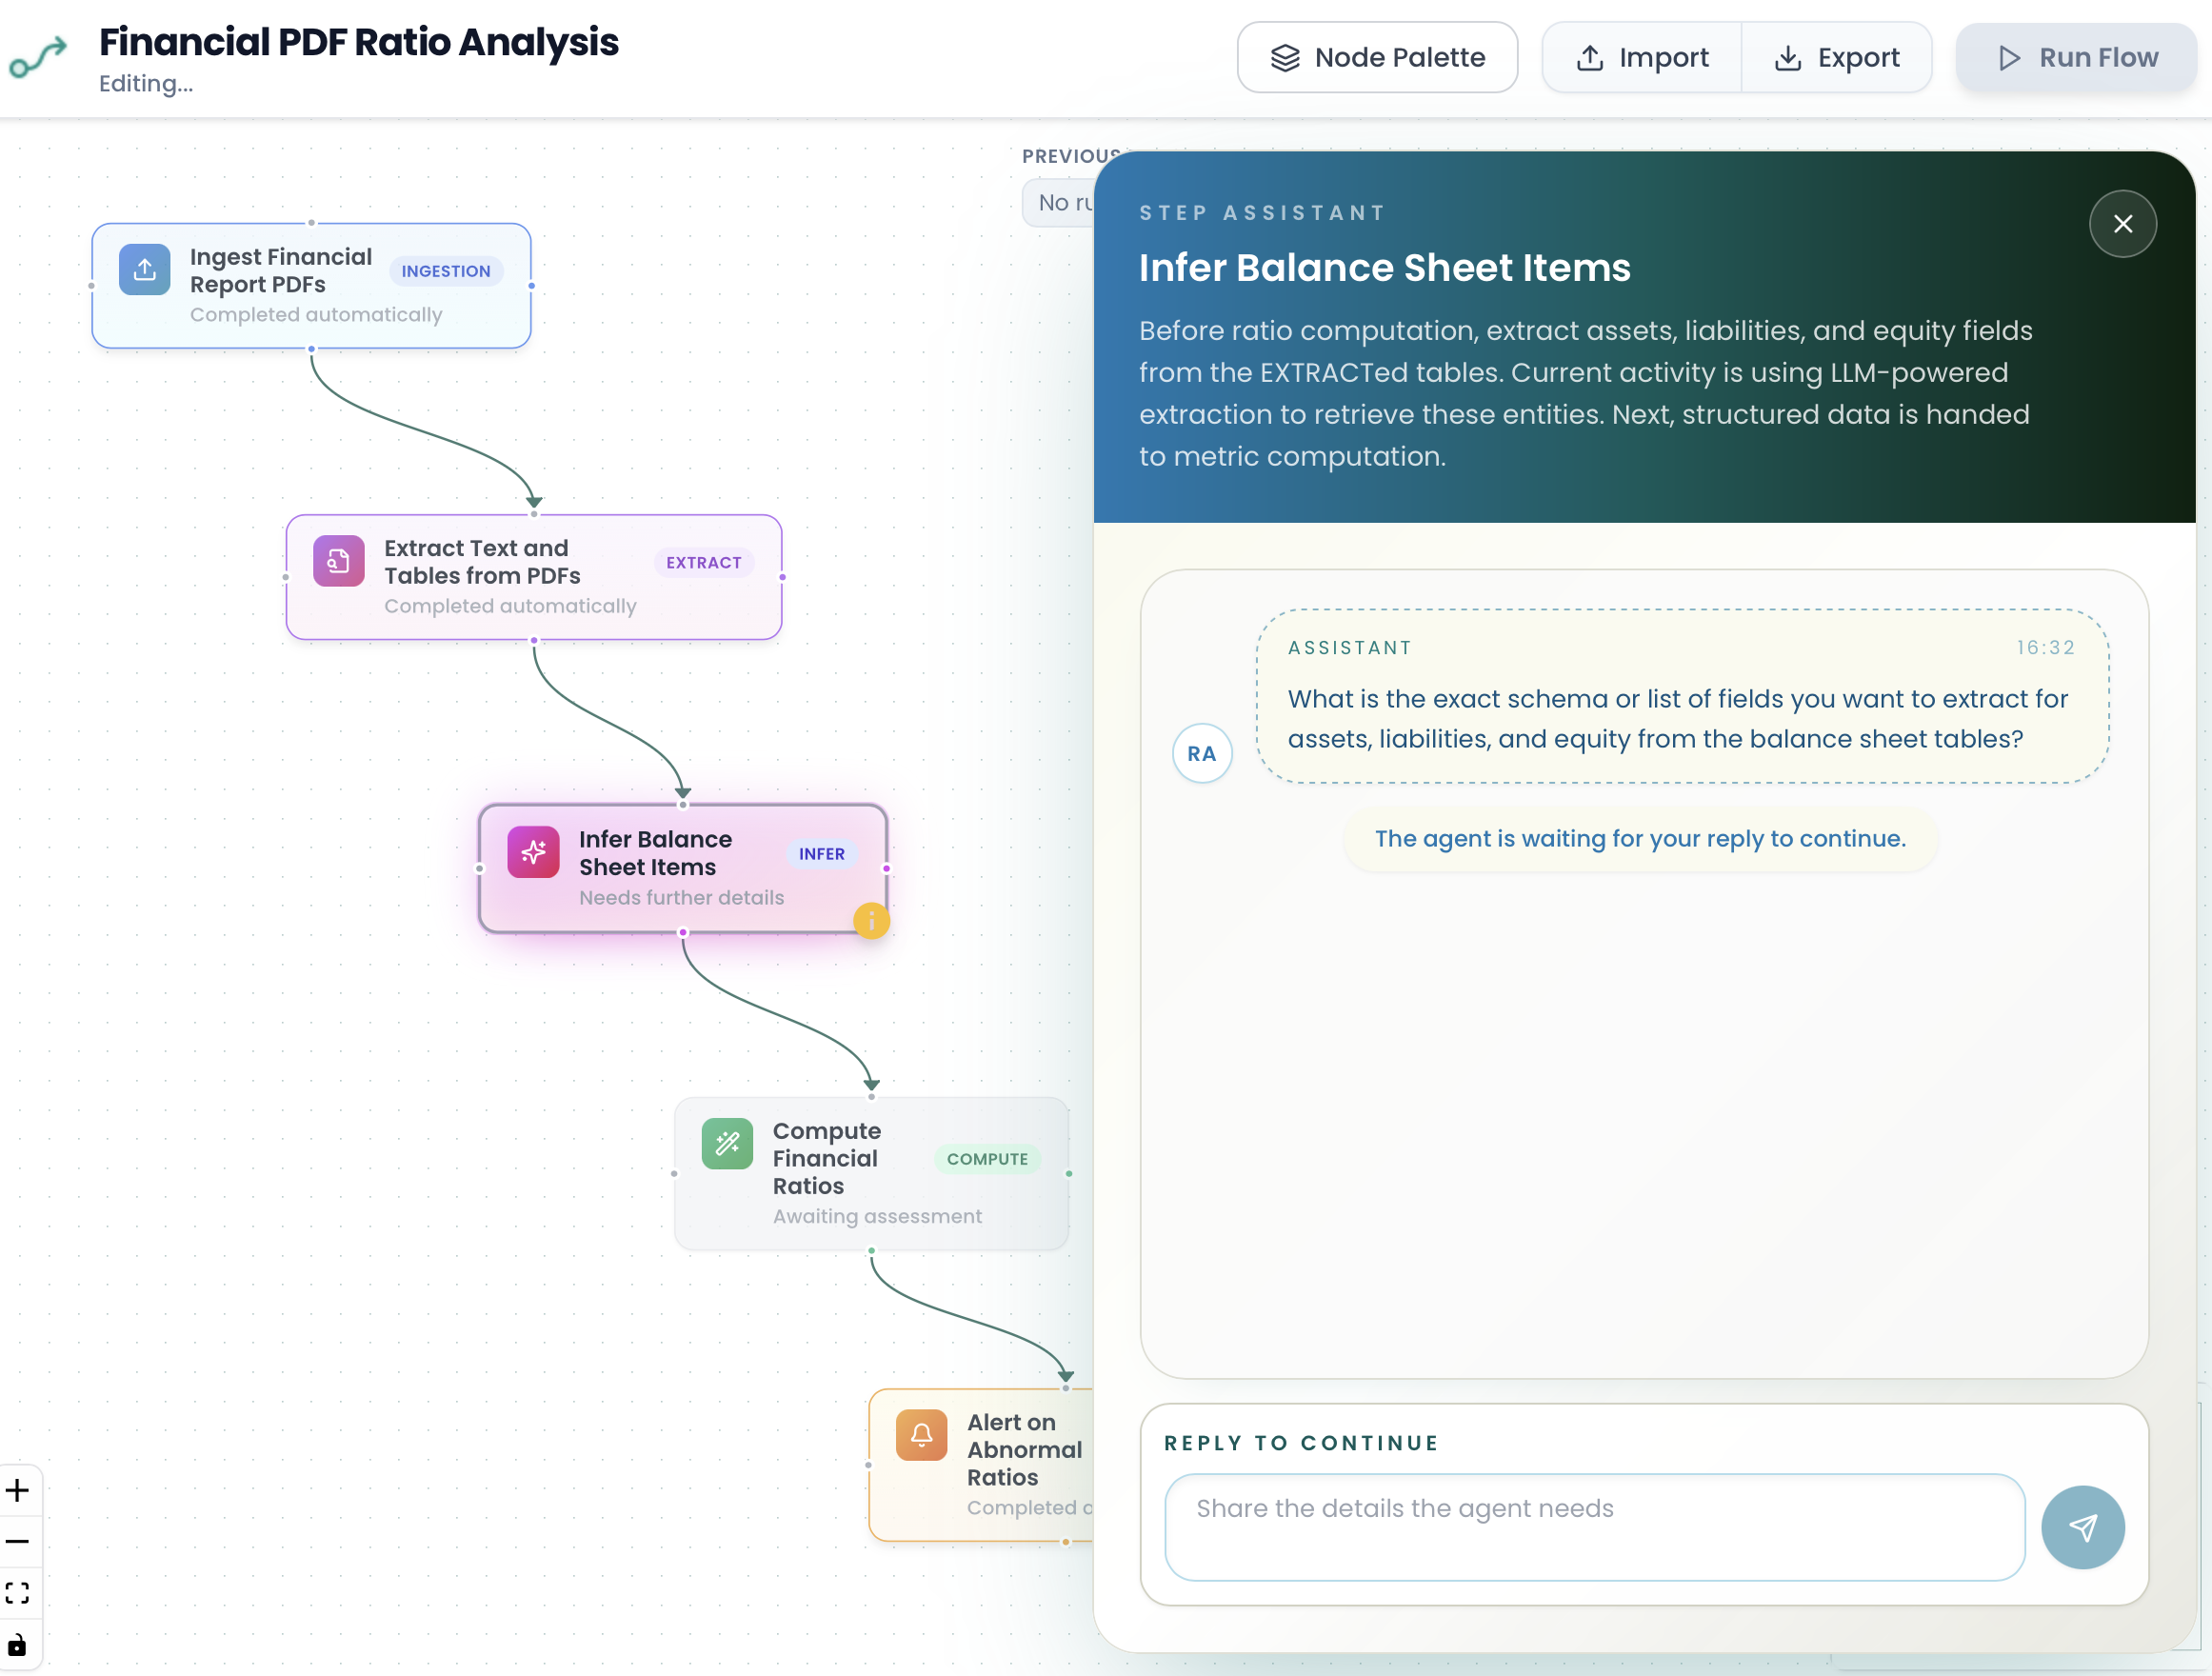Click the document icon on Extract node
The width and height of the screenshot is (2212, 1676).
[338, 561]
